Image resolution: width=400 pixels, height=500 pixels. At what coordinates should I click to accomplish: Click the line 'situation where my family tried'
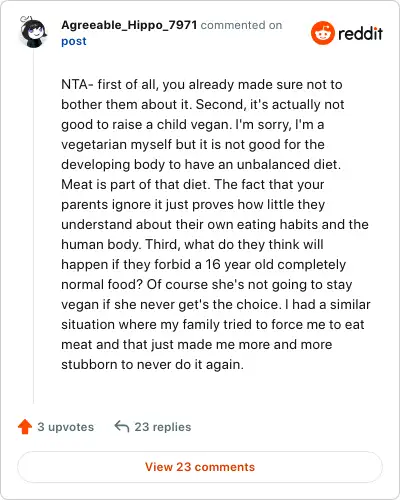[x=213, y=325]
